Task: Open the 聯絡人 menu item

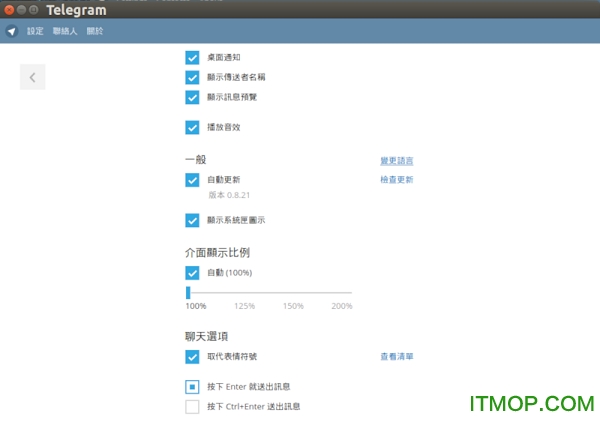Action: [x=65, y=31]
